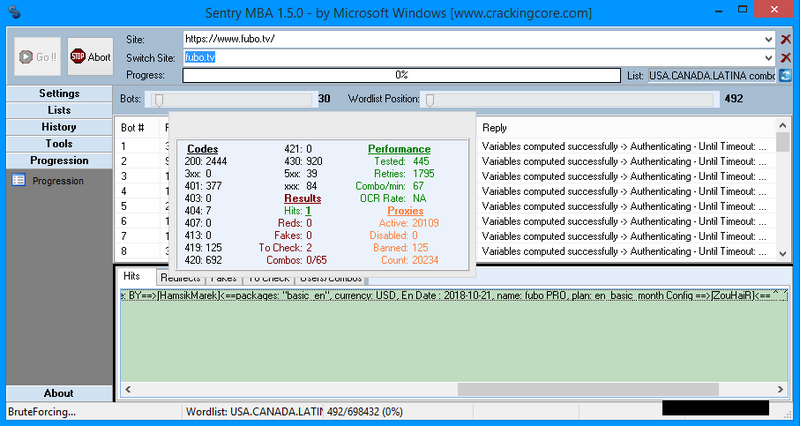
Task: Switch to the Hits tab
Action: point(132,276)
